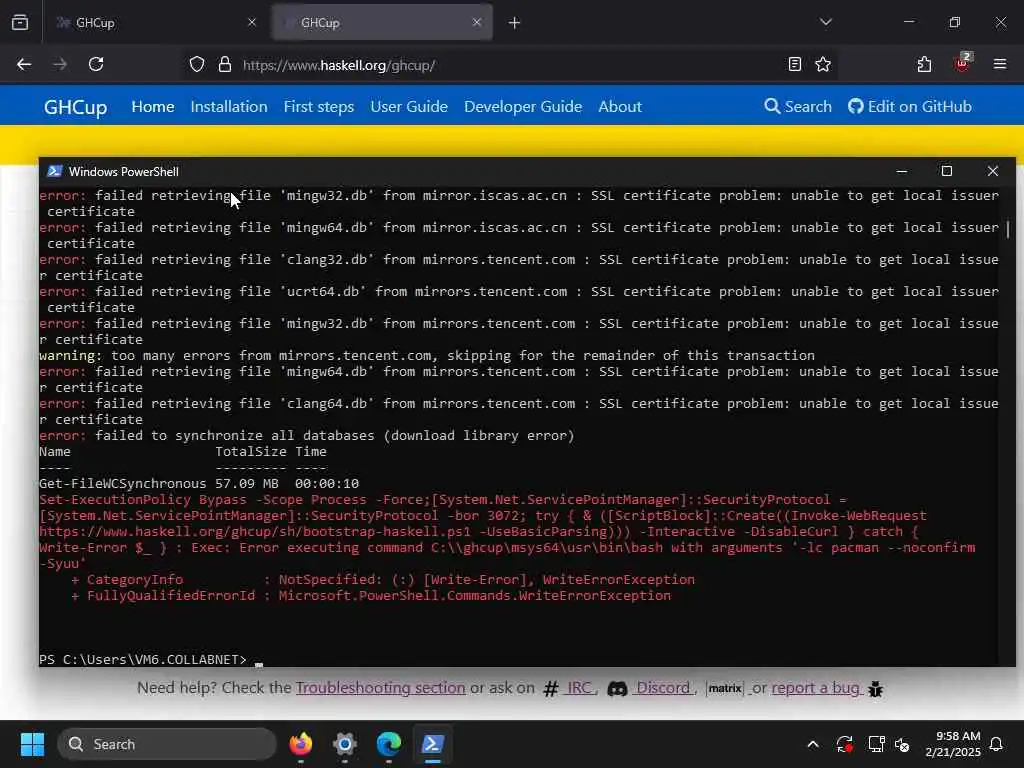
Task: Open the site Search button
Action: [798, 106]
